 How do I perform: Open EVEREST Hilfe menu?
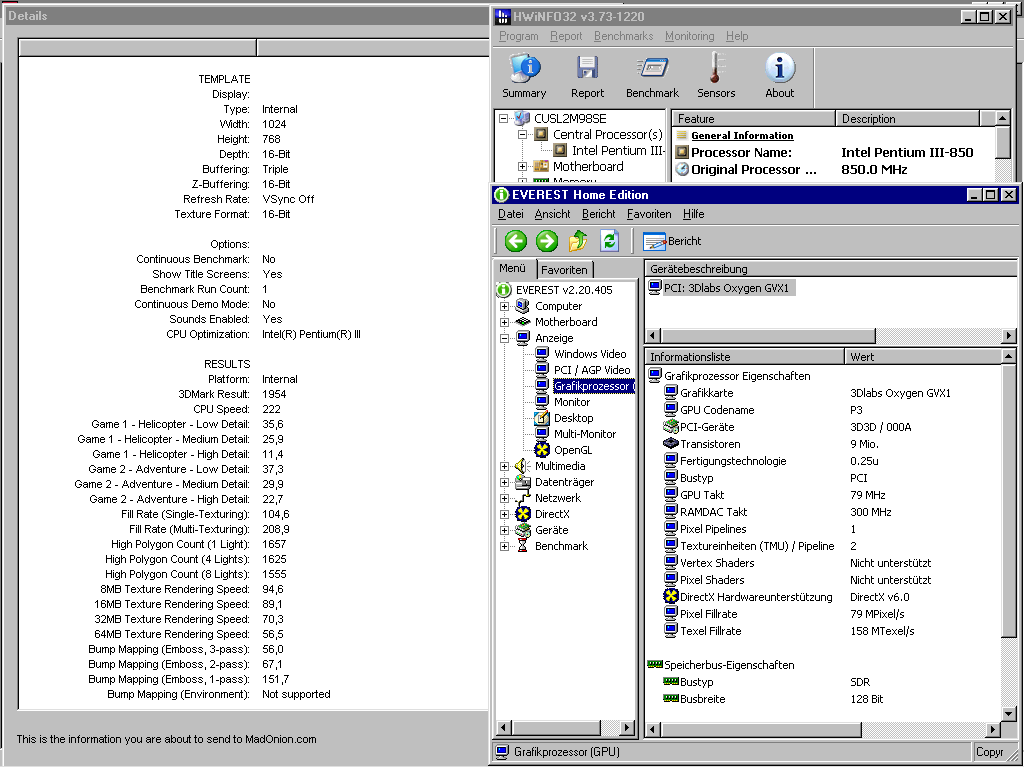click(x=693, y=214)
